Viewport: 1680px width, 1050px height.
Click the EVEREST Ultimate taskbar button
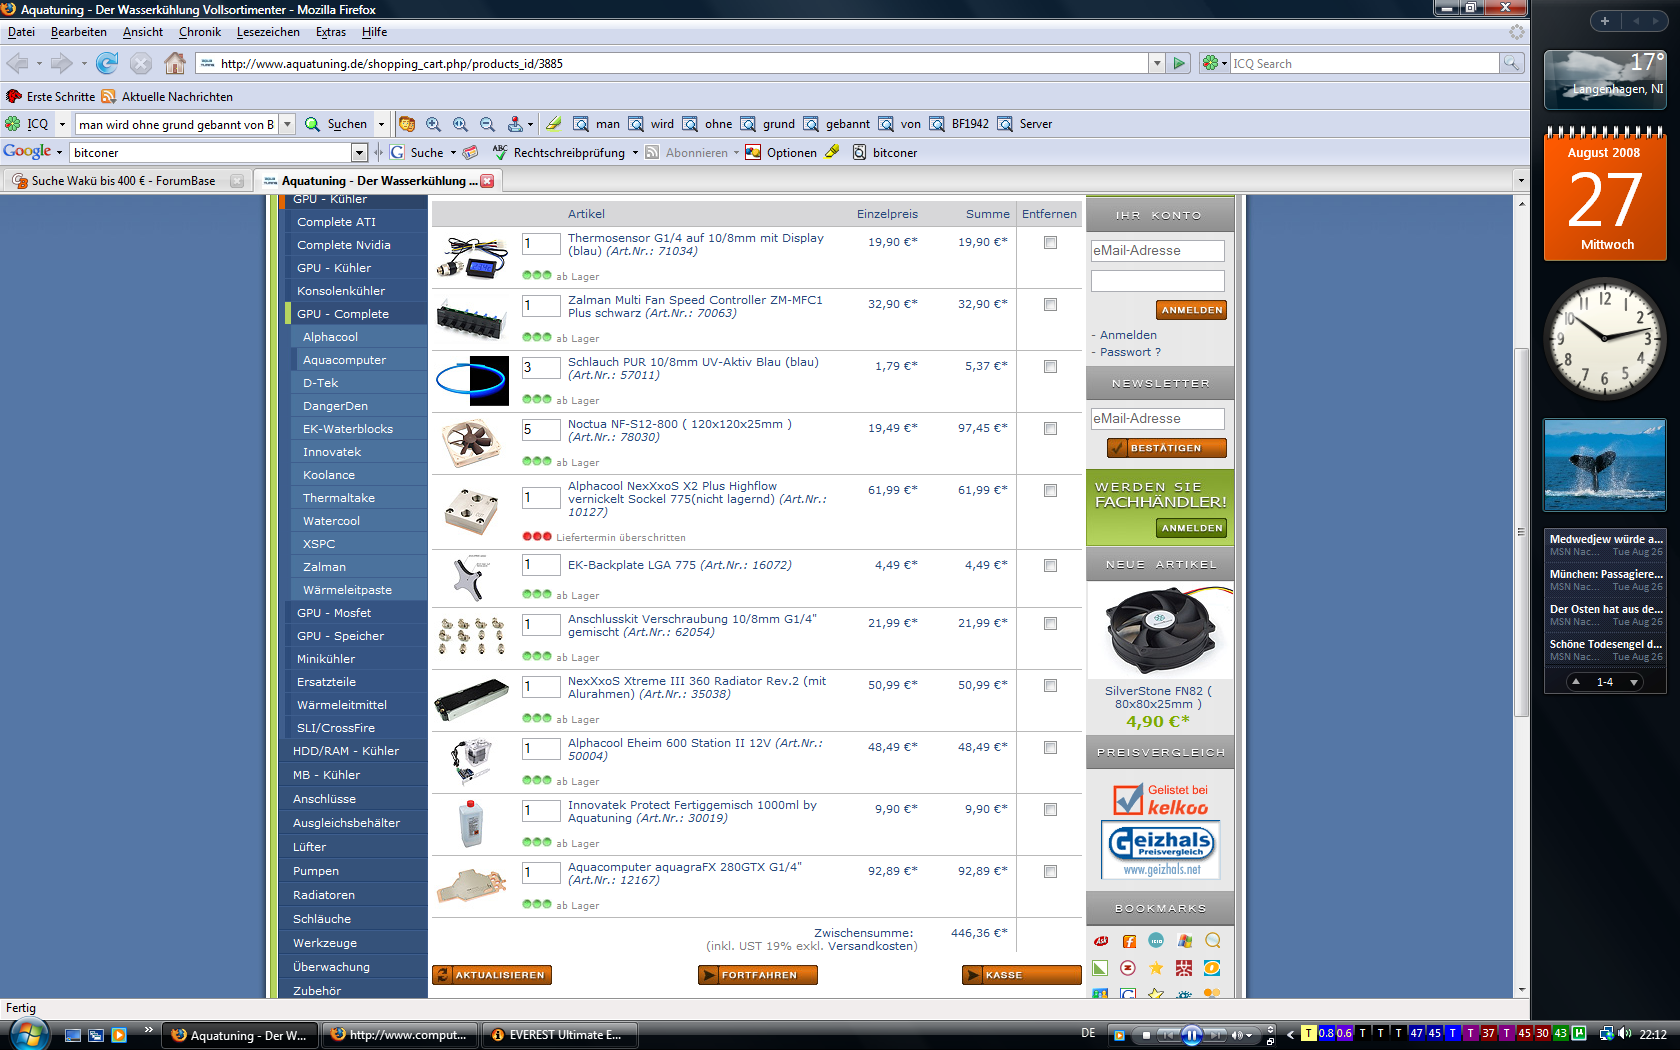(561, 1035)
